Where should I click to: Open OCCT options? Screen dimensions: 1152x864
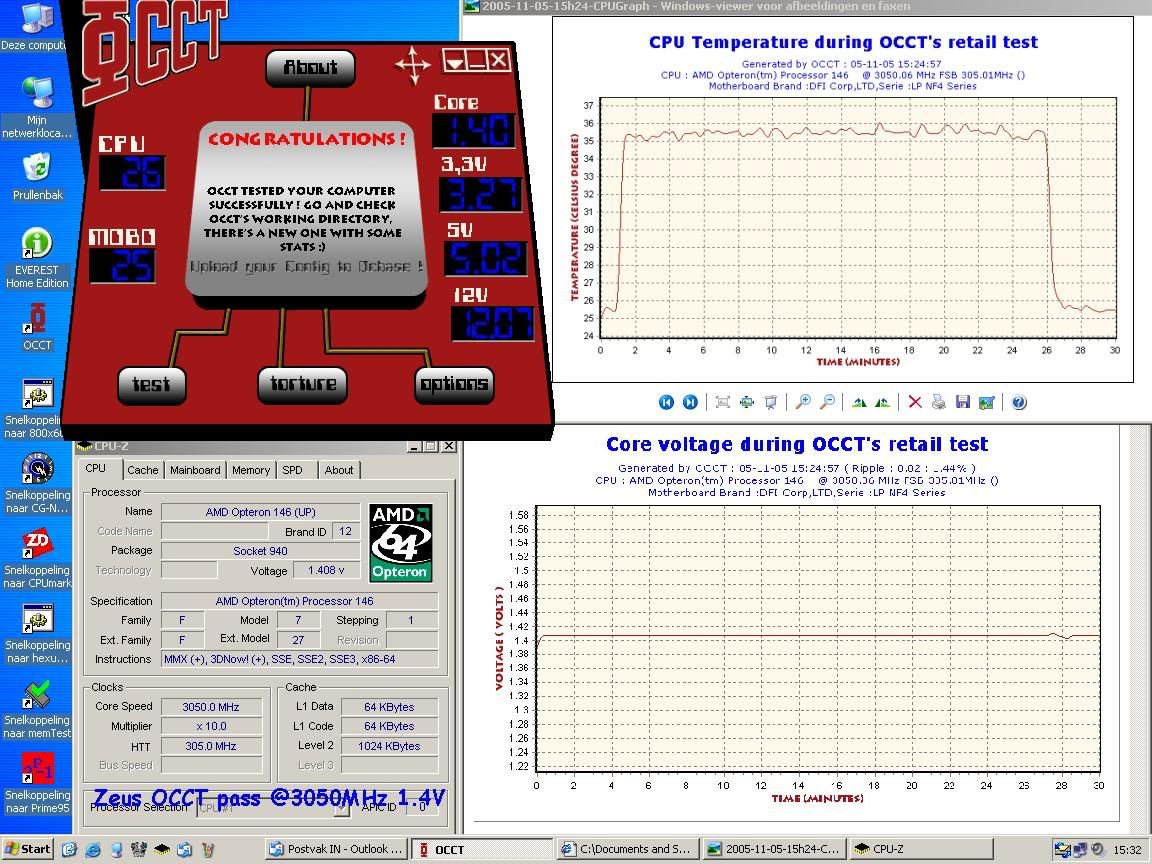[454, 384]
